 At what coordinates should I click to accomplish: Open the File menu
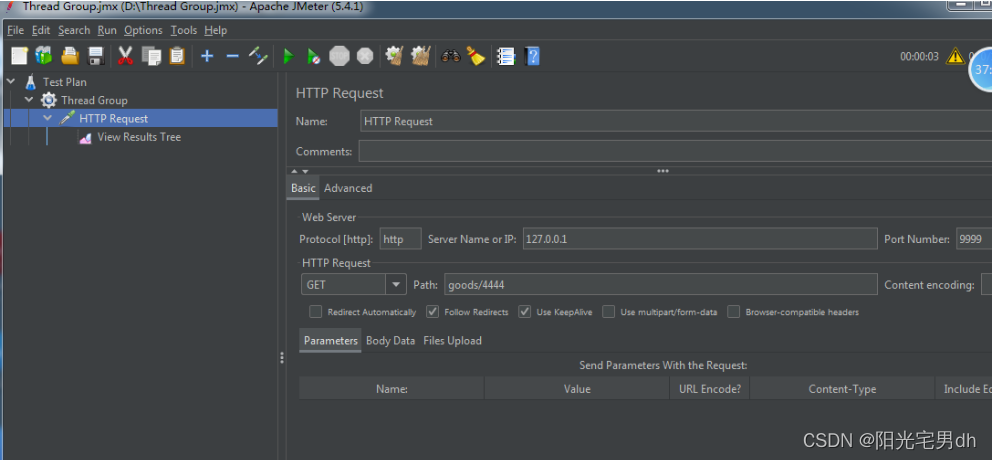[15, 30]
